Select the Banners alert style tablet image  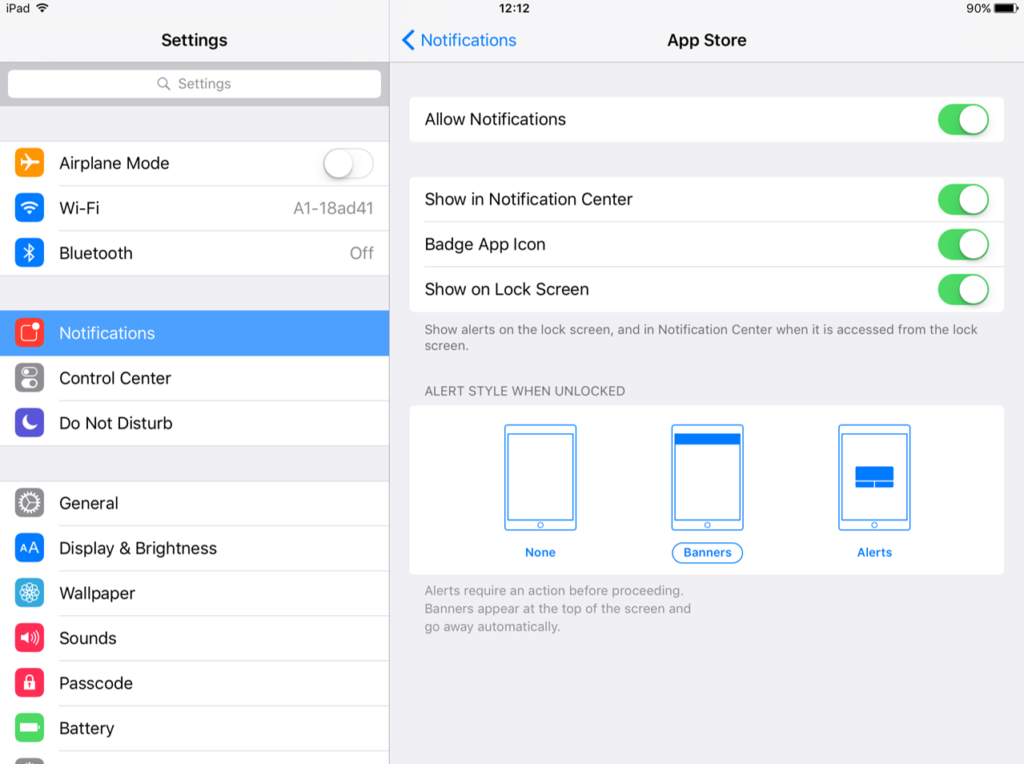707,477
